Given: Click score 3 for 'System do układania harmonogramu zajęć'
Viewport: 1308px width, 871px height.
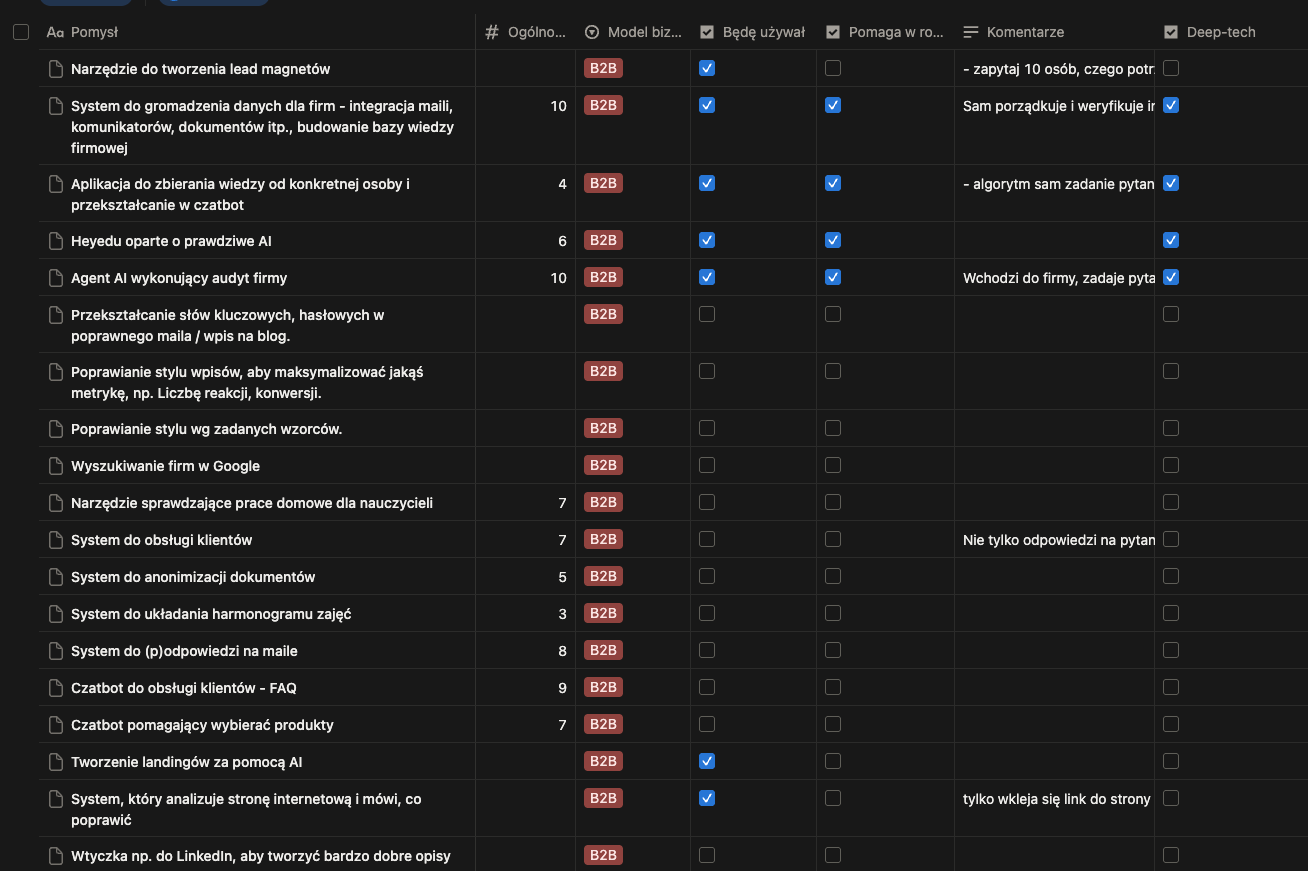Looking at the screenshot, I should click(562, 614).
